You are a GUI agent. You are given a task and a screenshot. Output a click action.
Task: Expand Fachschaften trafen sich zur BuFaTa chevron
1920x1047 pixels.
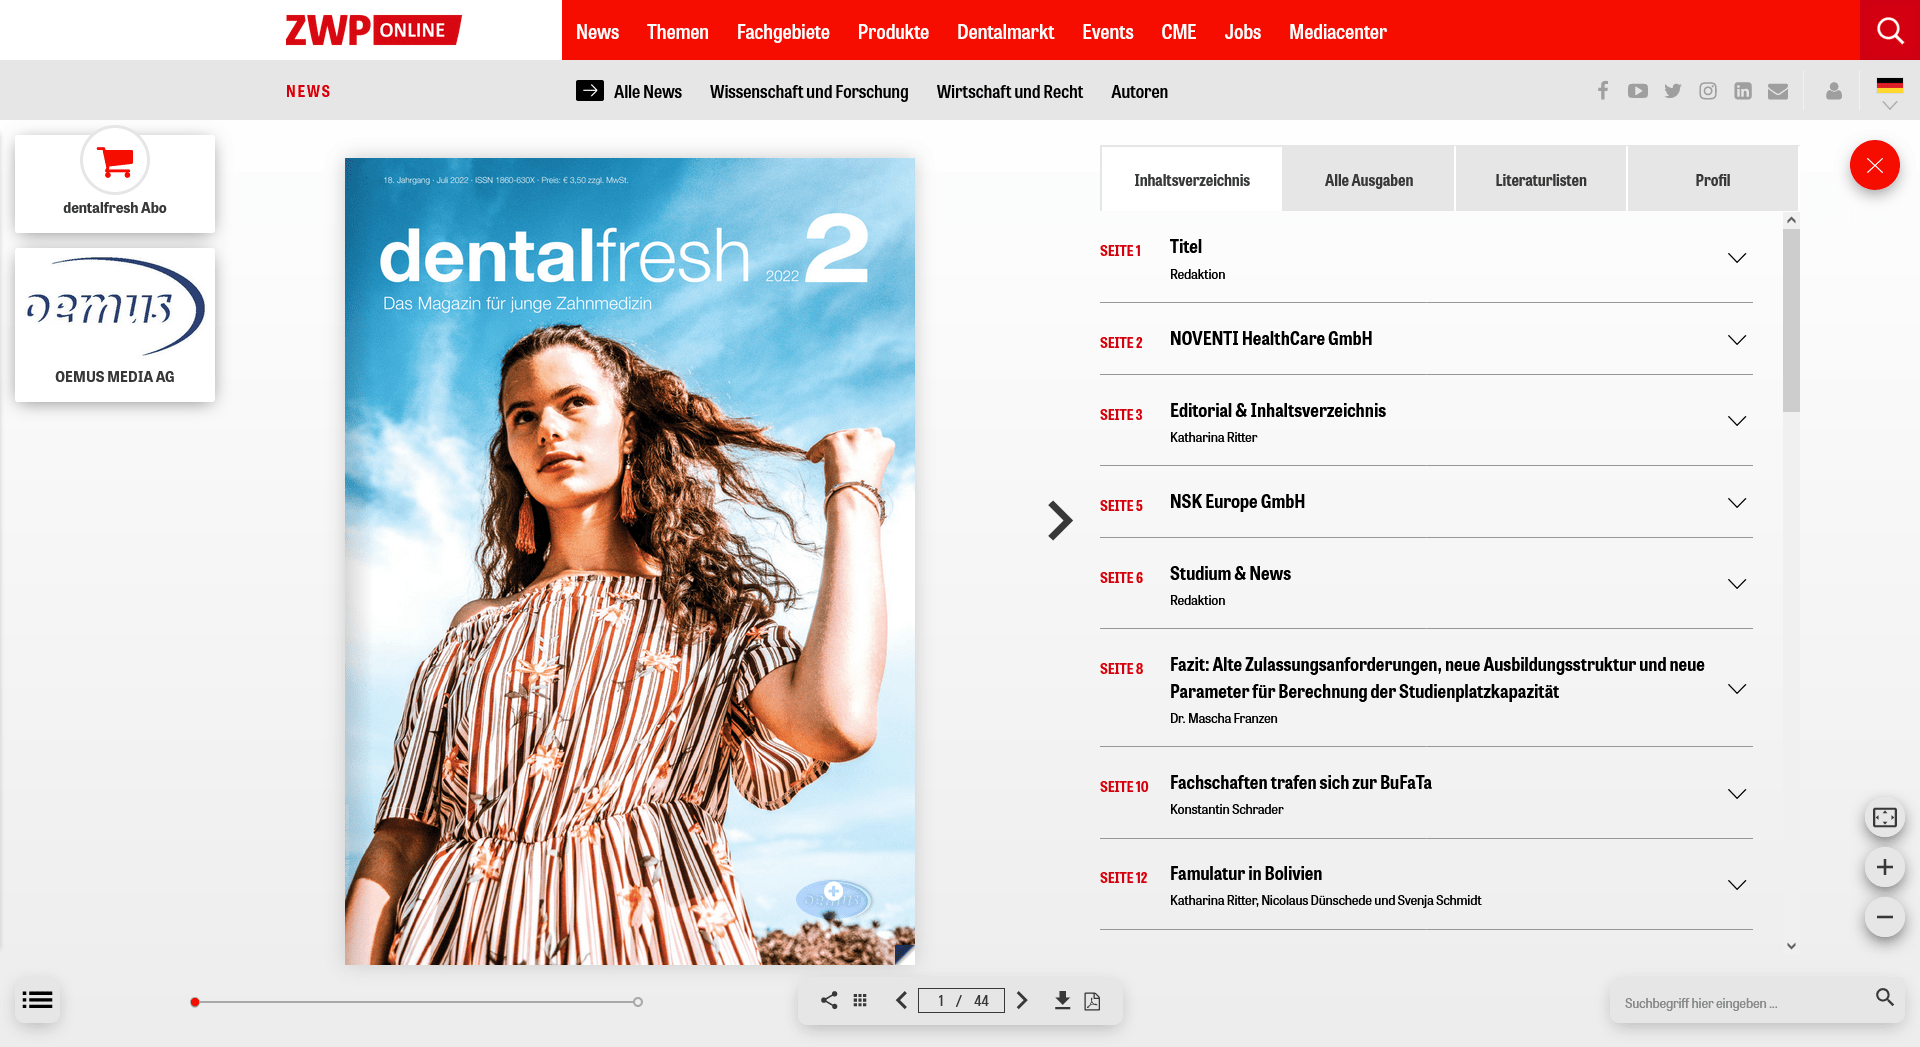1737,794
